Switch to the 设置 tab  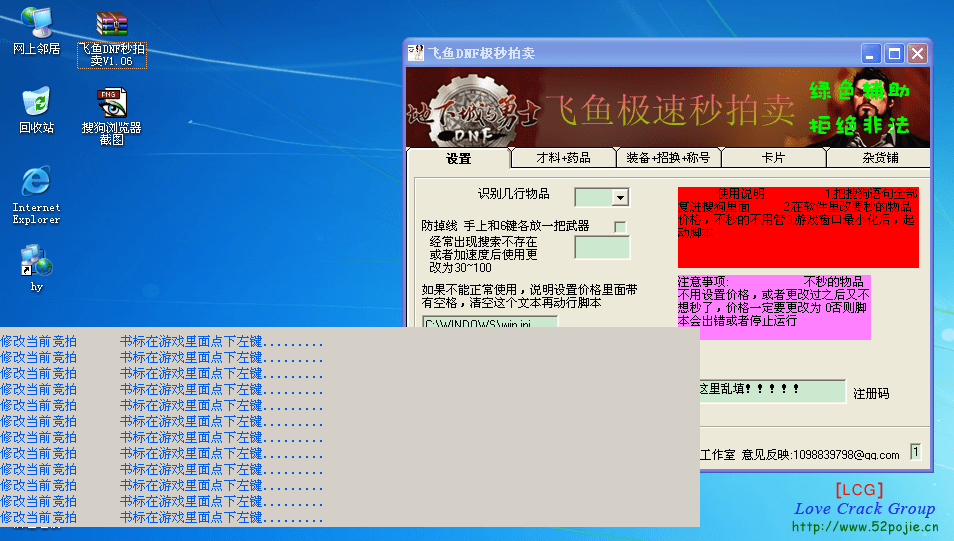(x=458, y=159)
